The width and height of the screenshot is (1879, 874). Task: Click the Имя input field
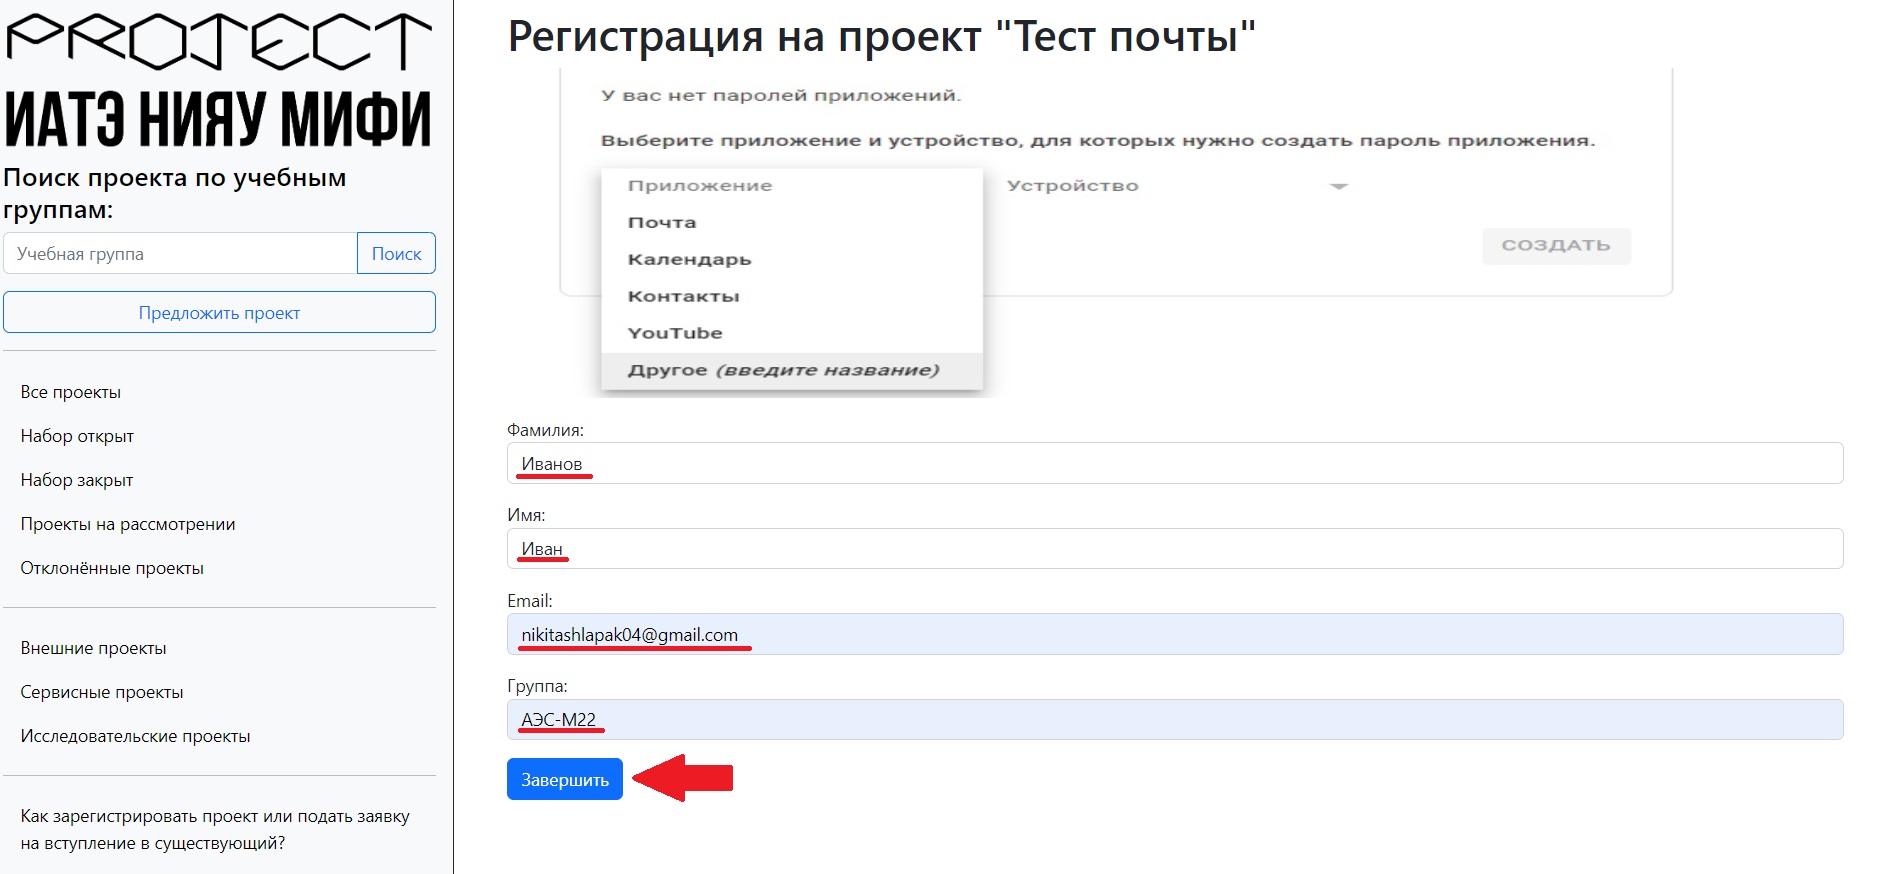pos(1175,548)
